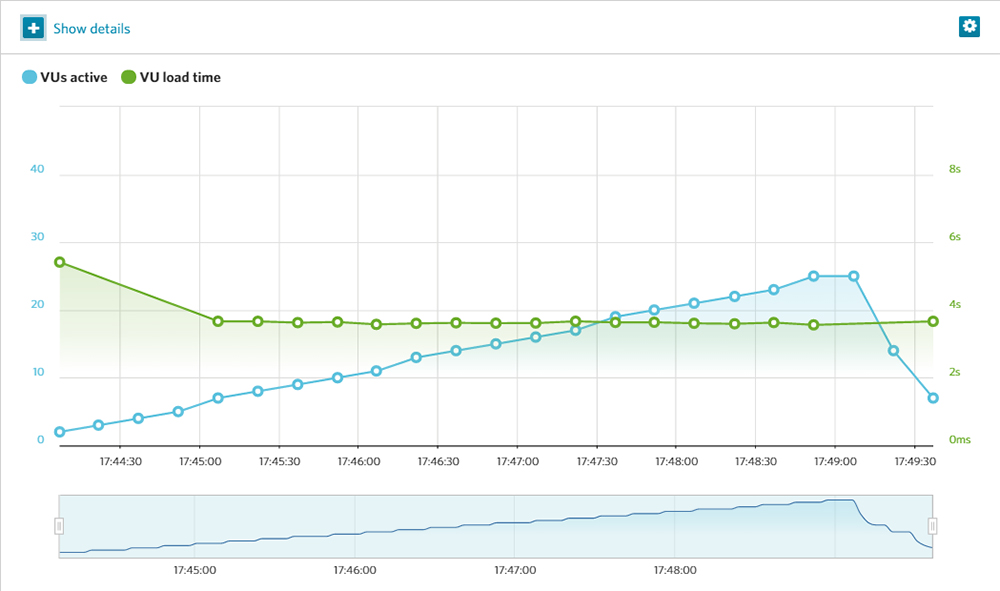Click VUs active point at 14 during drop

(x=893, y=350)
